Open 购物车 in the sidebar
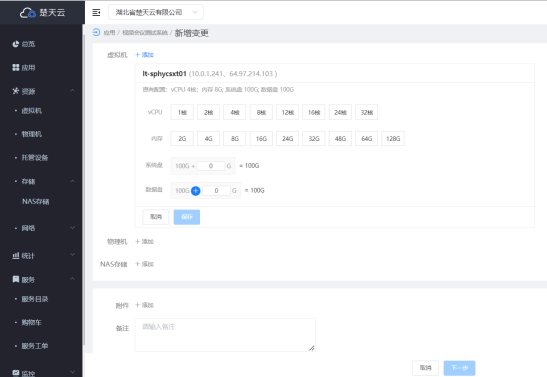 [x=31, y=322]
